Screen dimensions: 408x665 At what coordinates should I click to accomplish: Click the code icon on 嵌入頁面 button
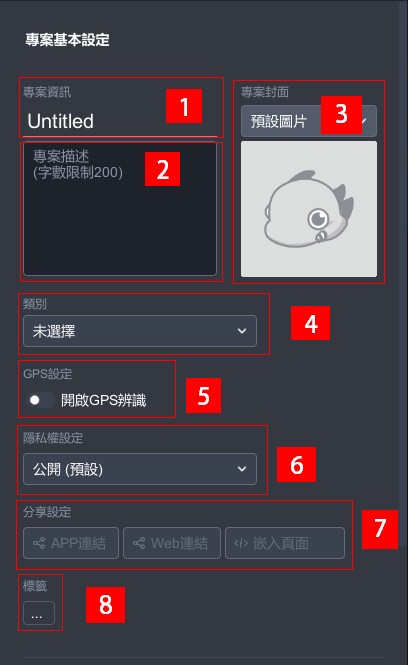(x=241, y=543)
